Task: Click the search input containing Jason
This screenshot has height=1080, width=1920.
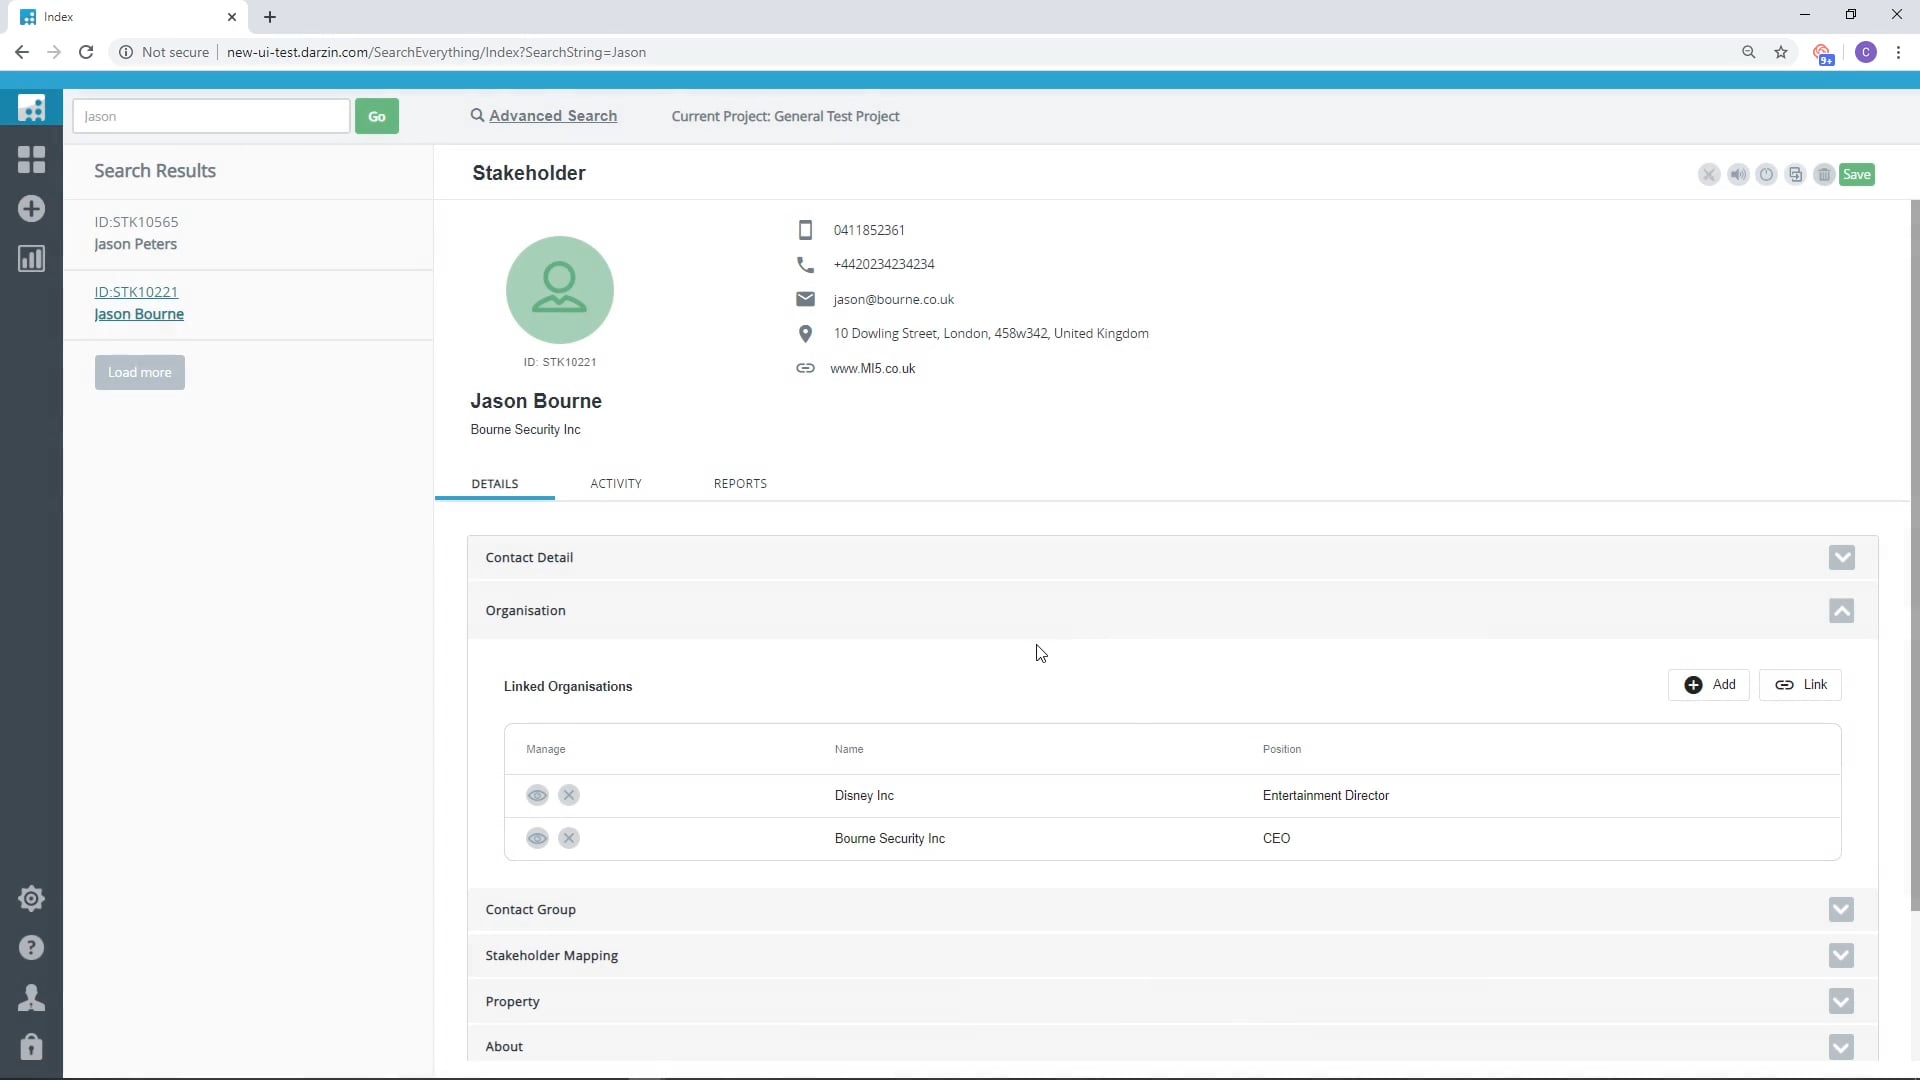Action: point(211,117)
